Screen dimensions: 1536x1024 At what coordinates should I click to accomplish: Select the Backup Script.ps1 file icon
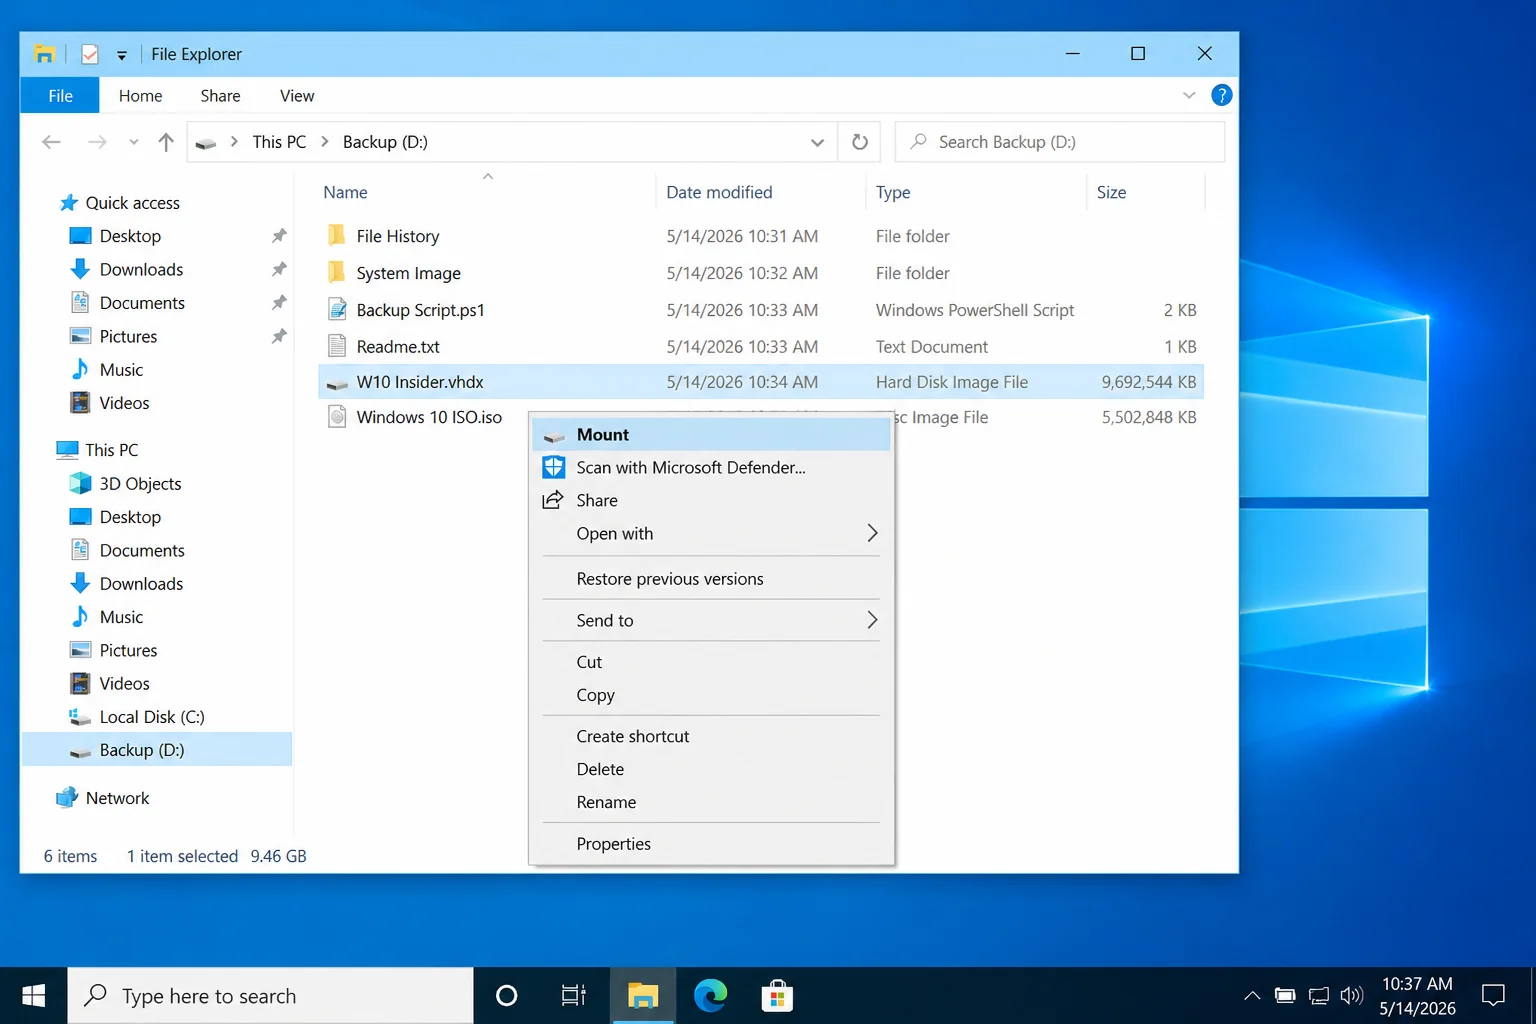[x=337, y=310]
